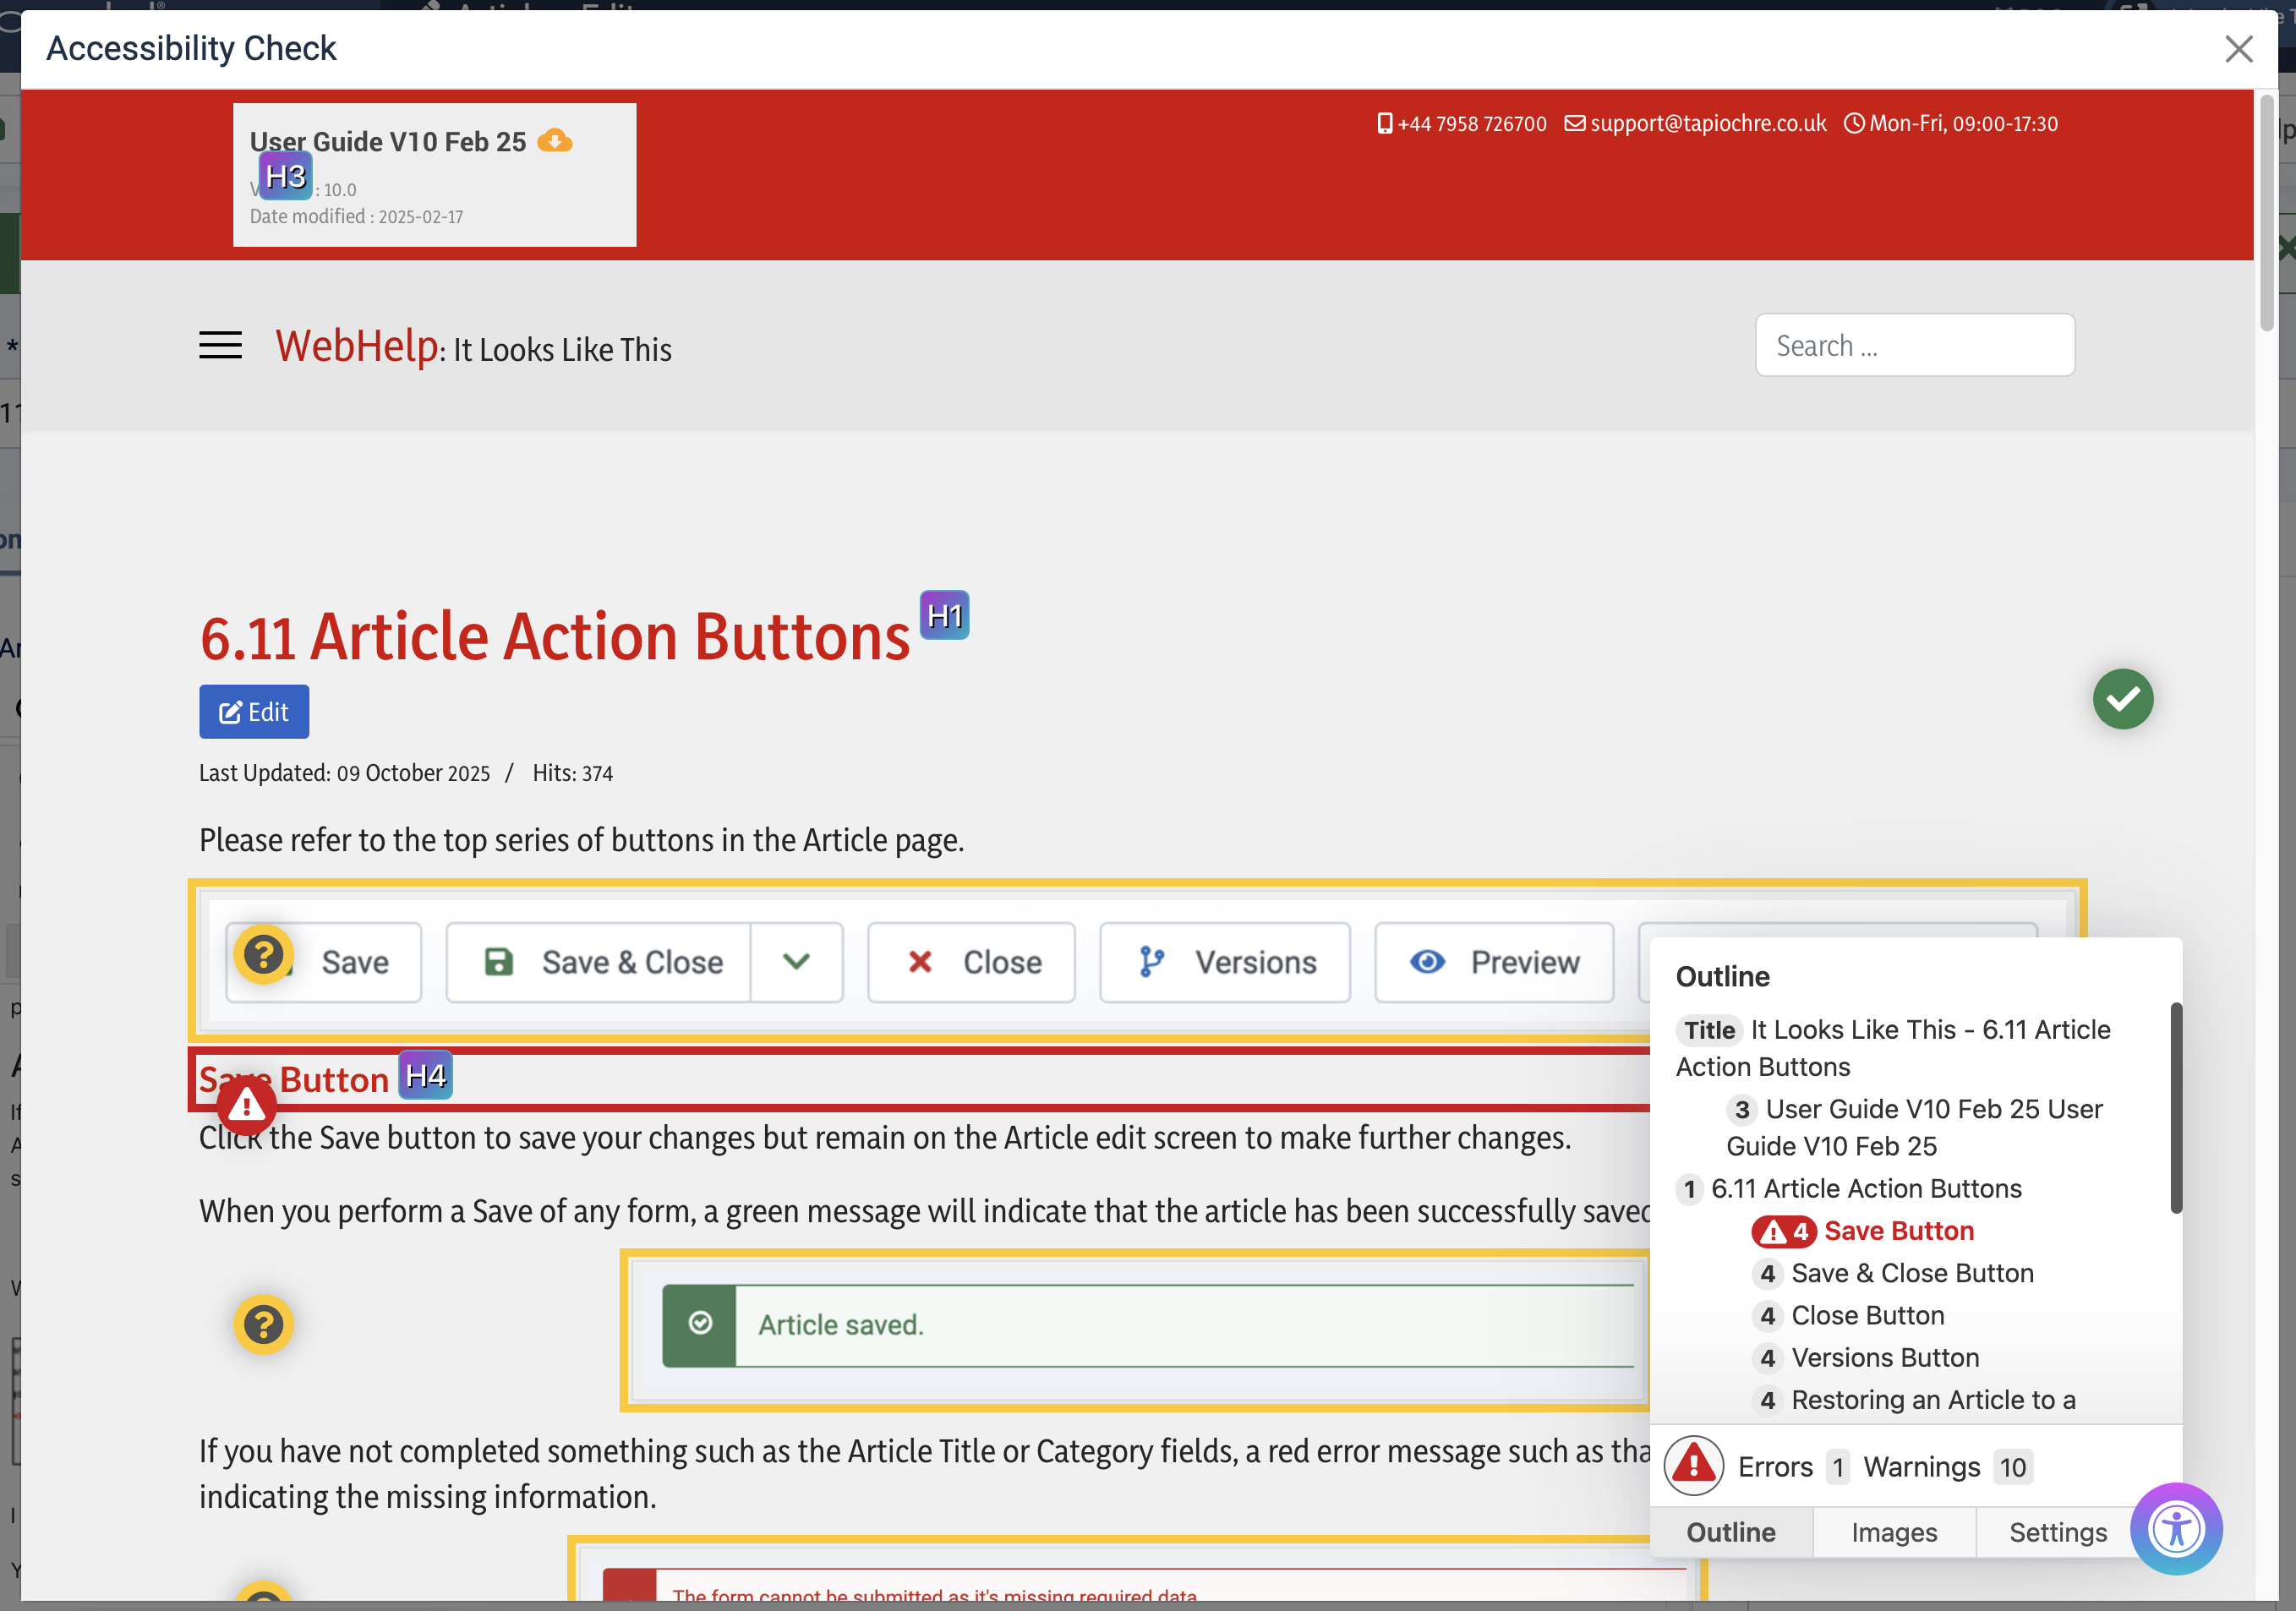The width and height of the screenshot is (2296, 1611).
Task: Select Versions Button in the outline list
Action: coord(1884,1358)
